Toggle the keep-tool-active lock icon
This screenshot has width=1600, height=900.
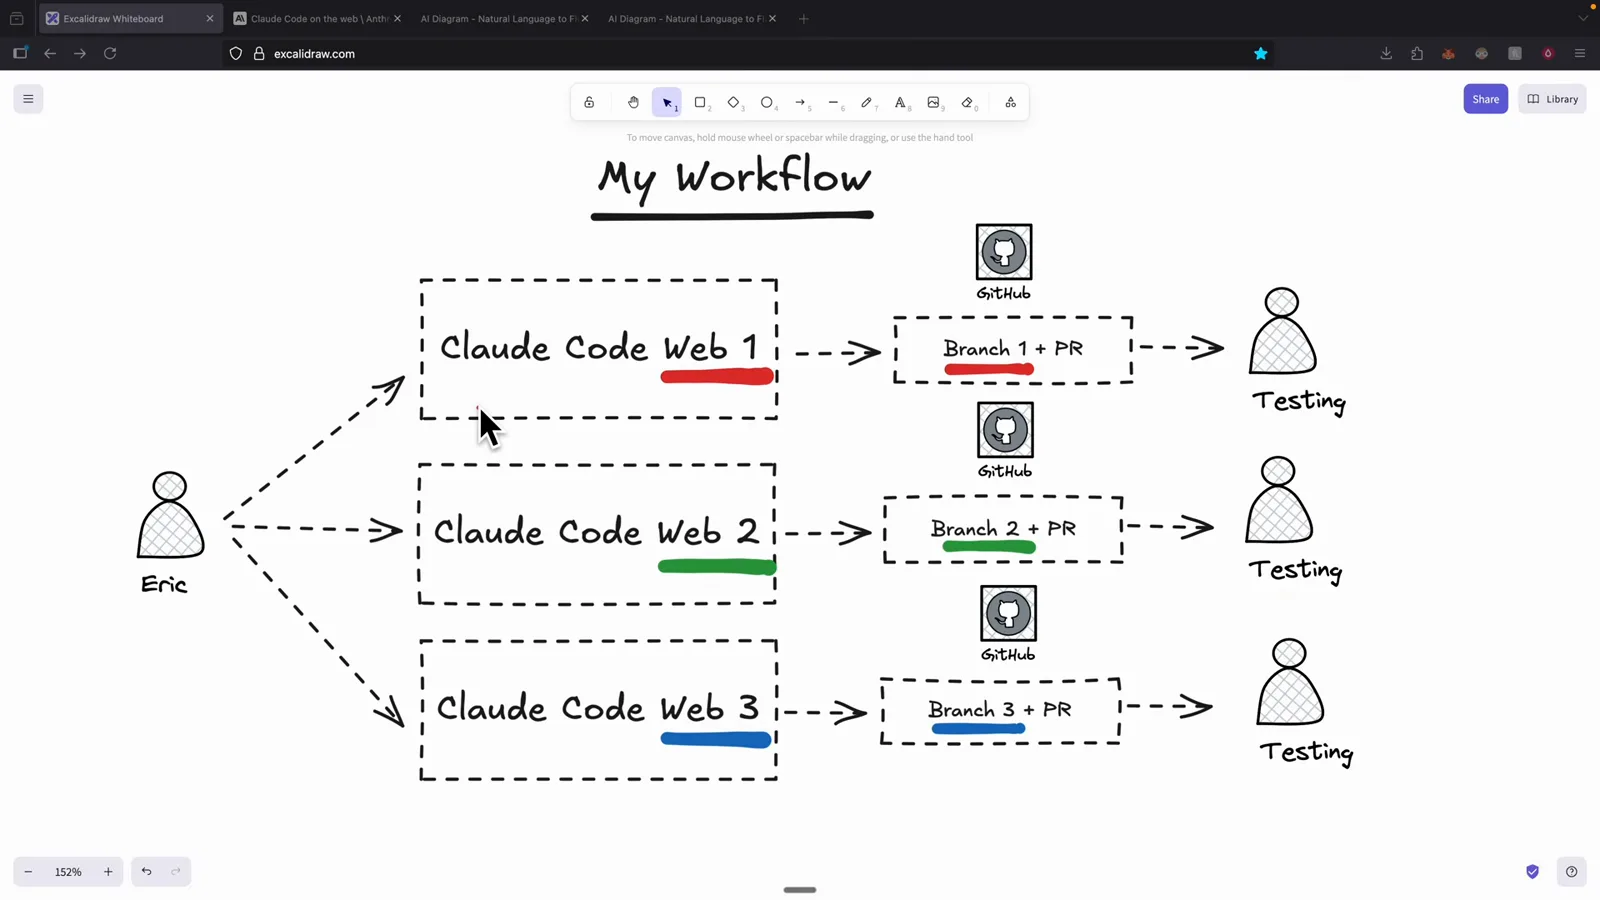point(589,103)
